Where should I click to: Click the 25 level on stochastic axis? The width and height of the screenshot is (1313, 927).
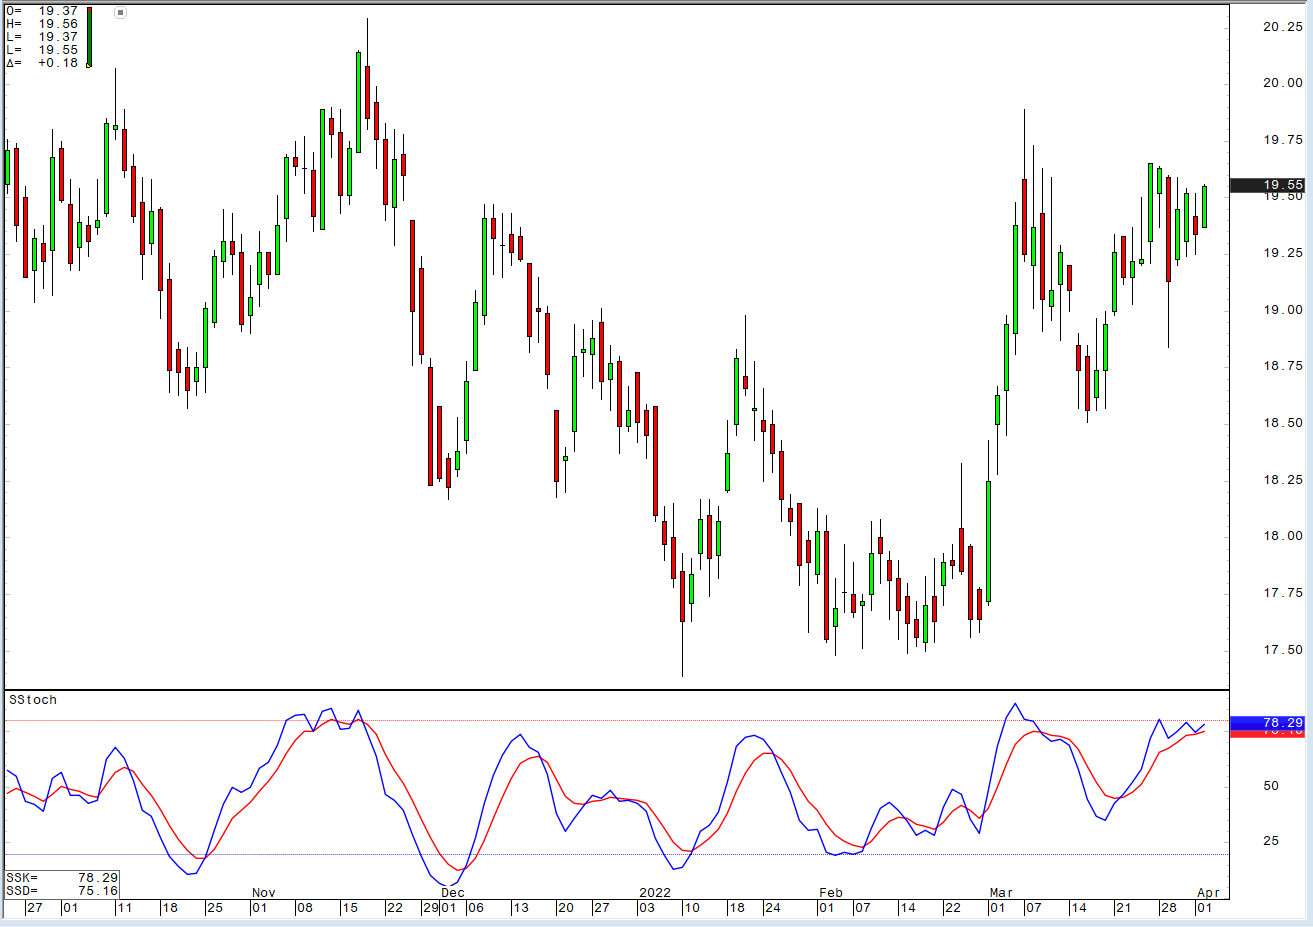tap(1271, 841)
